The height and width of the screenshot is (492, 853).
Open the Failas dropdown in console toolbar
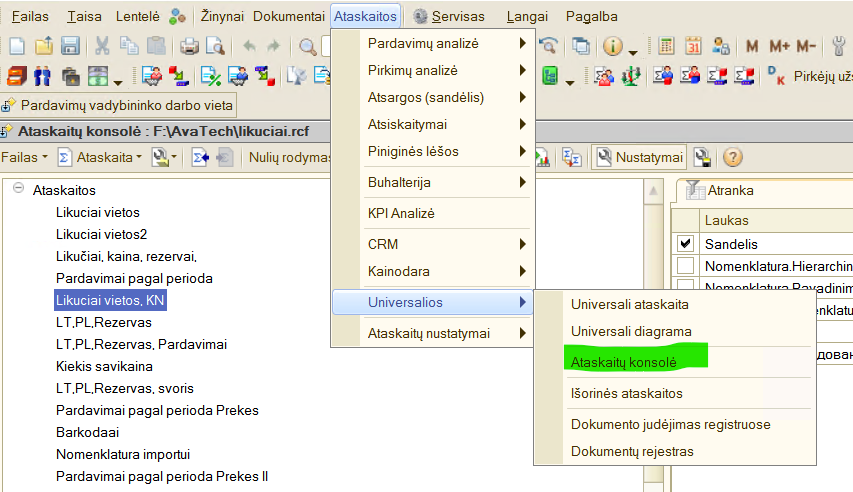tap(24, 157)
